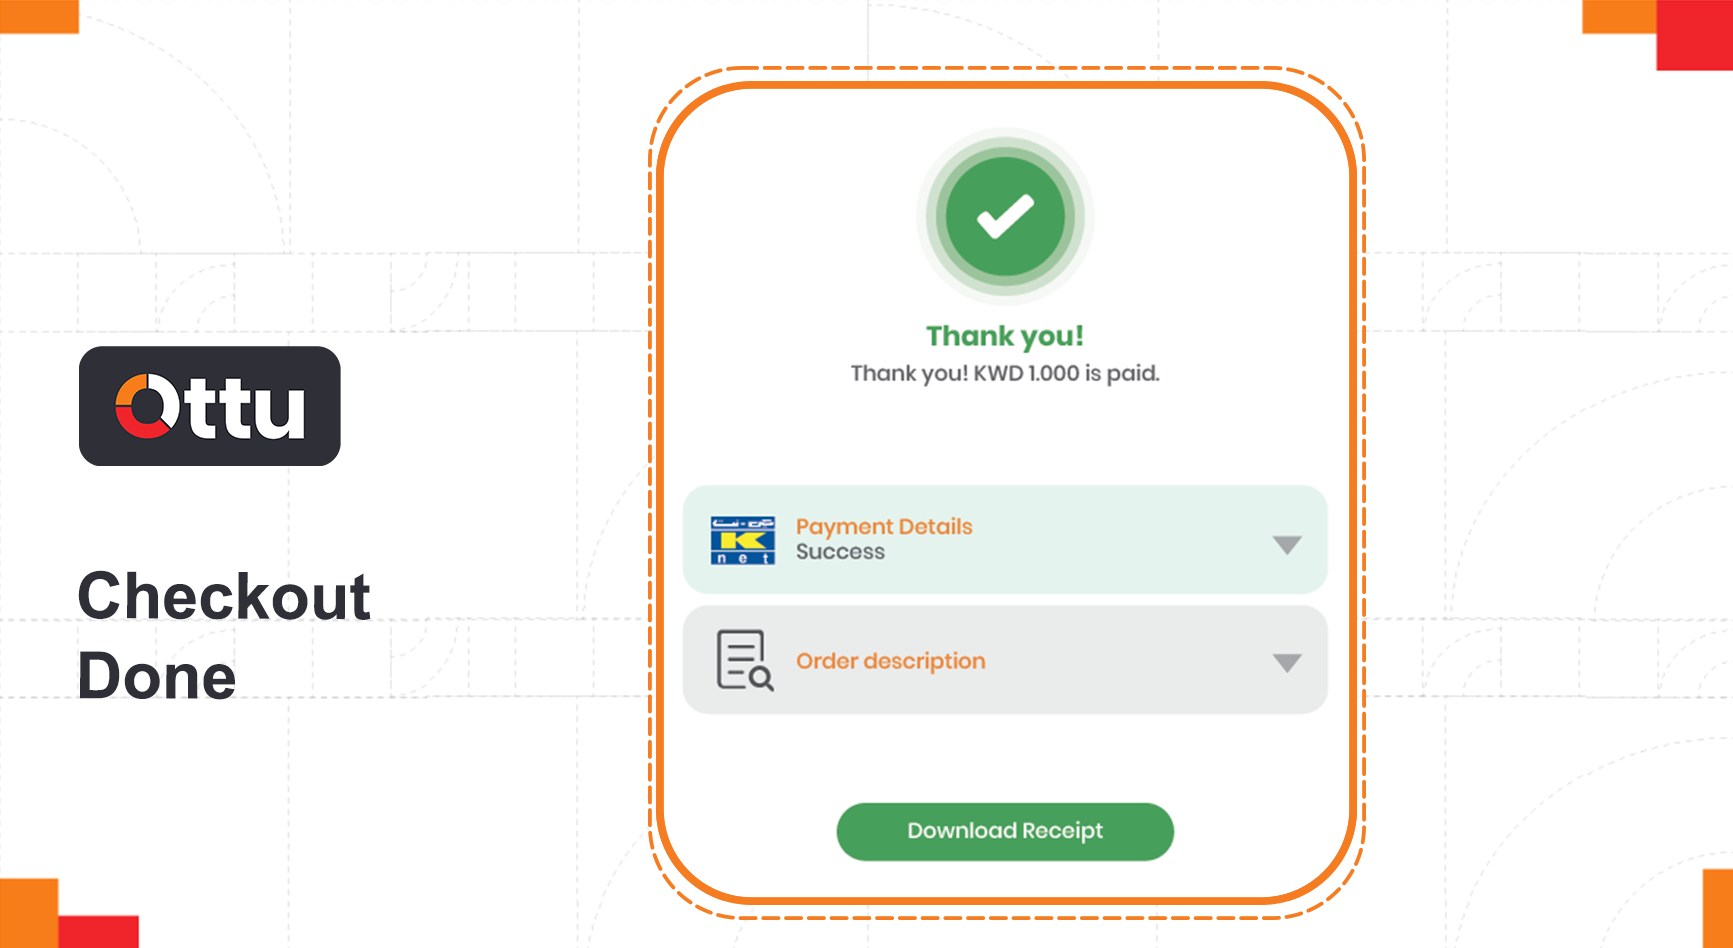
Task: Click the red square in top-right corner
Action: 1695,35
